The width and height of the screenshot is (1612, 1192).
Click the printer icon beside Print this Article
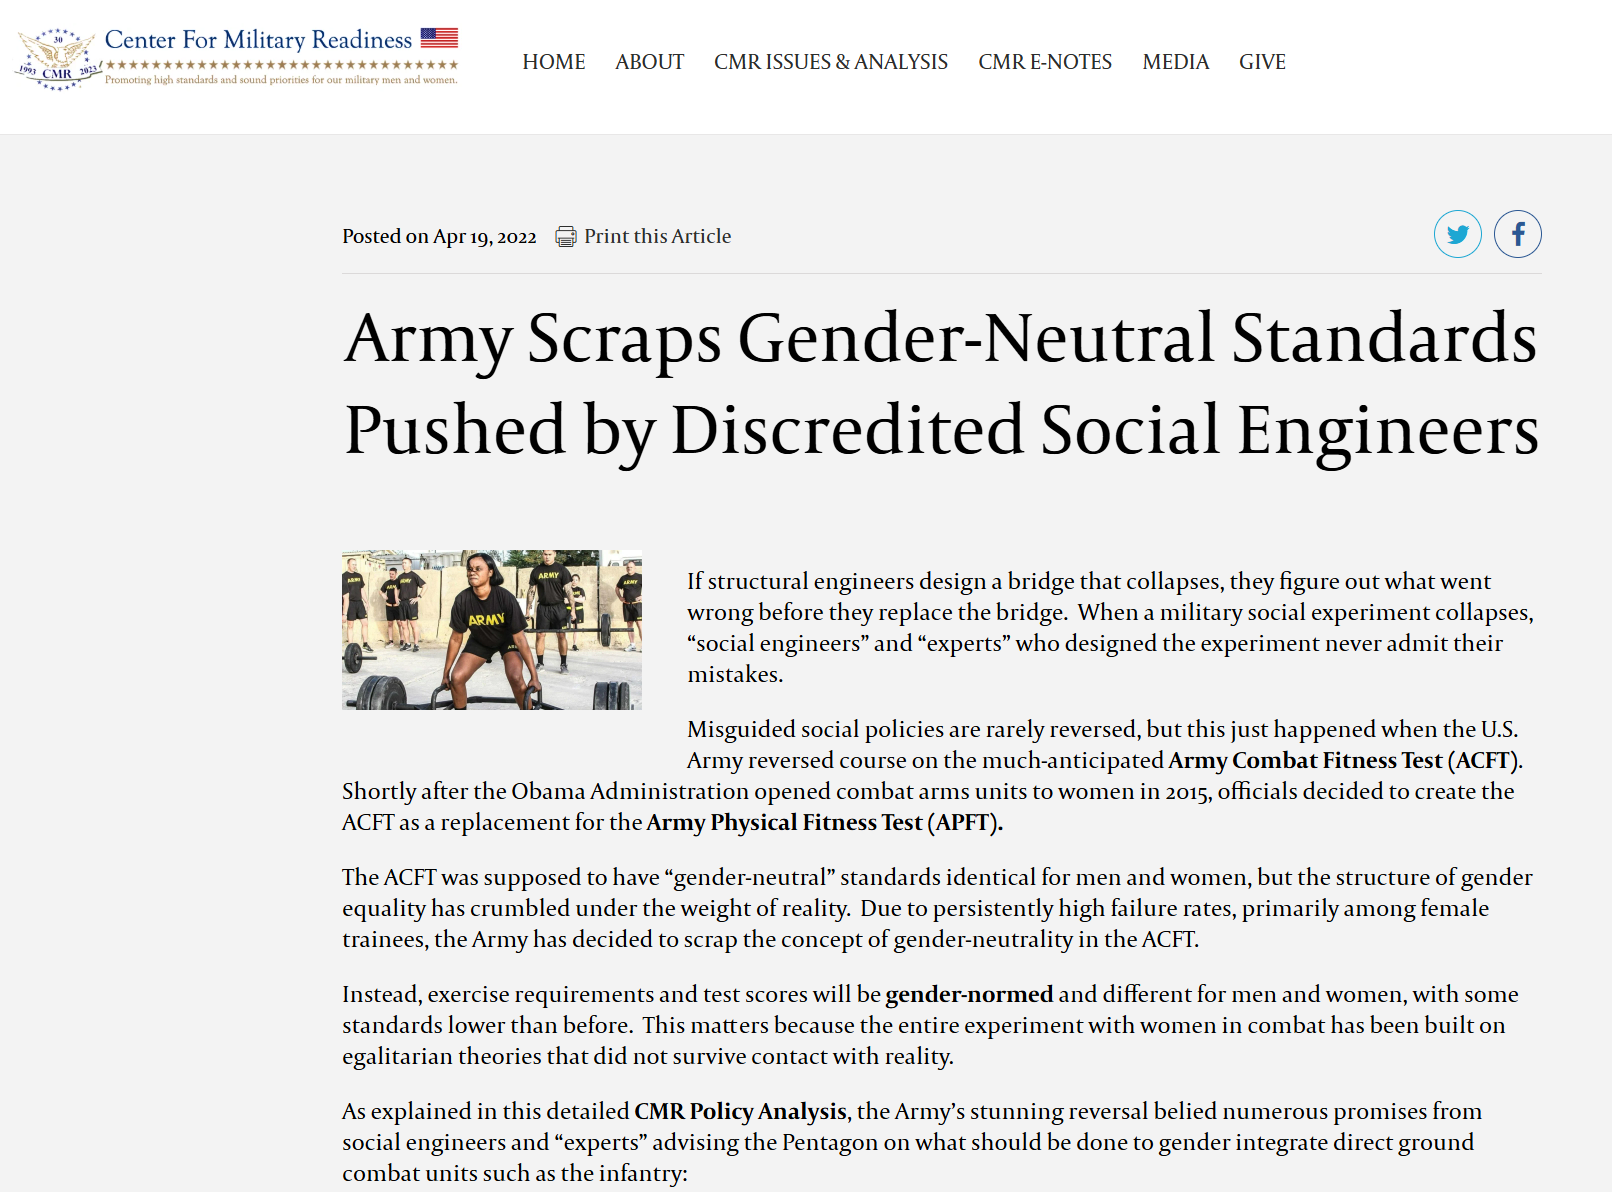click(x=566, y=237)
